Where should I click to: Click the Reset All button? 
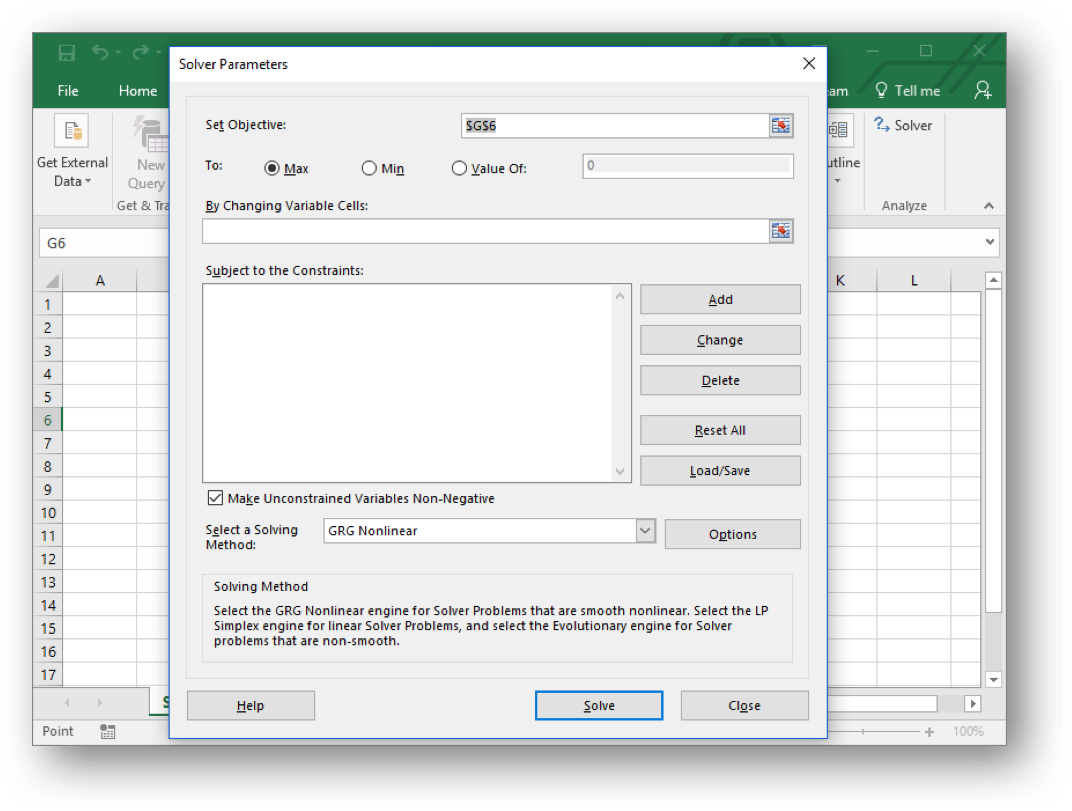719,429
